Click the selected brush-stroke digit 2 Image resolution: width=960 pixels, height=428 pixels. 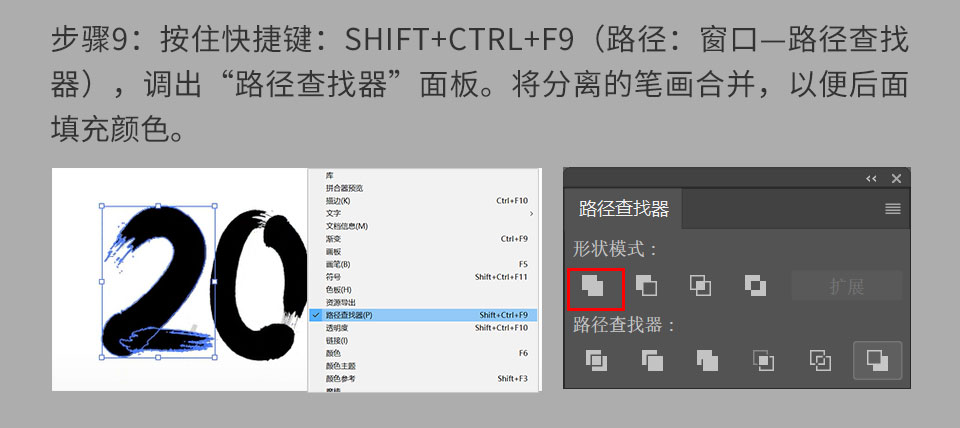158,282
